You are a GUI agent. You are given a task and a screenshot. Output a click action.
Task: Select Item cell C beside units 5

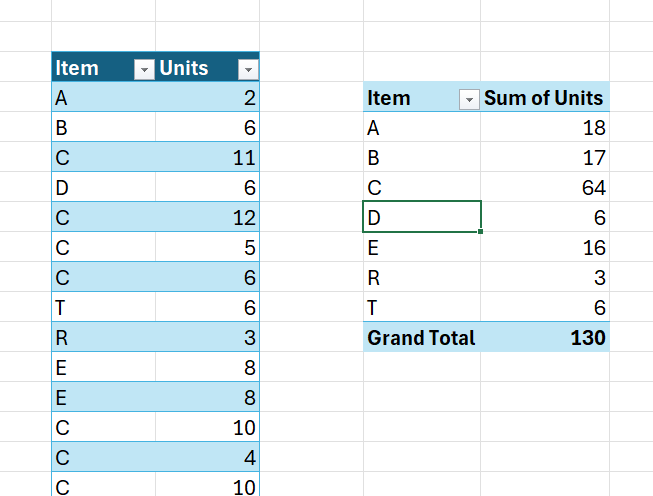point(103,247)
